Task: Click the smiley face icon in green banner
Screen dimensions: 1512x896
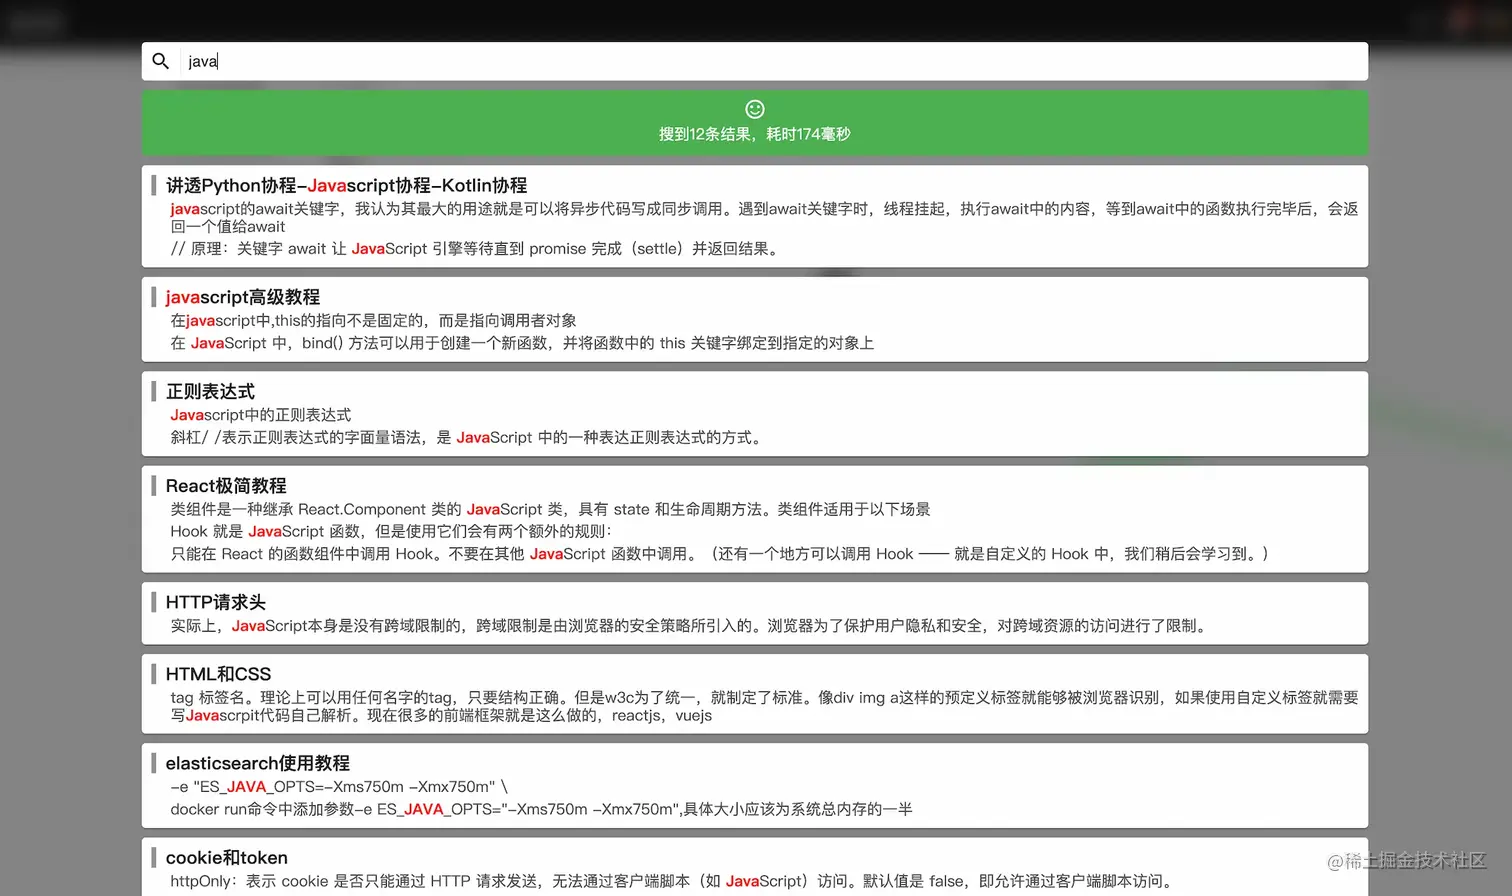Action: pos(755,109)
